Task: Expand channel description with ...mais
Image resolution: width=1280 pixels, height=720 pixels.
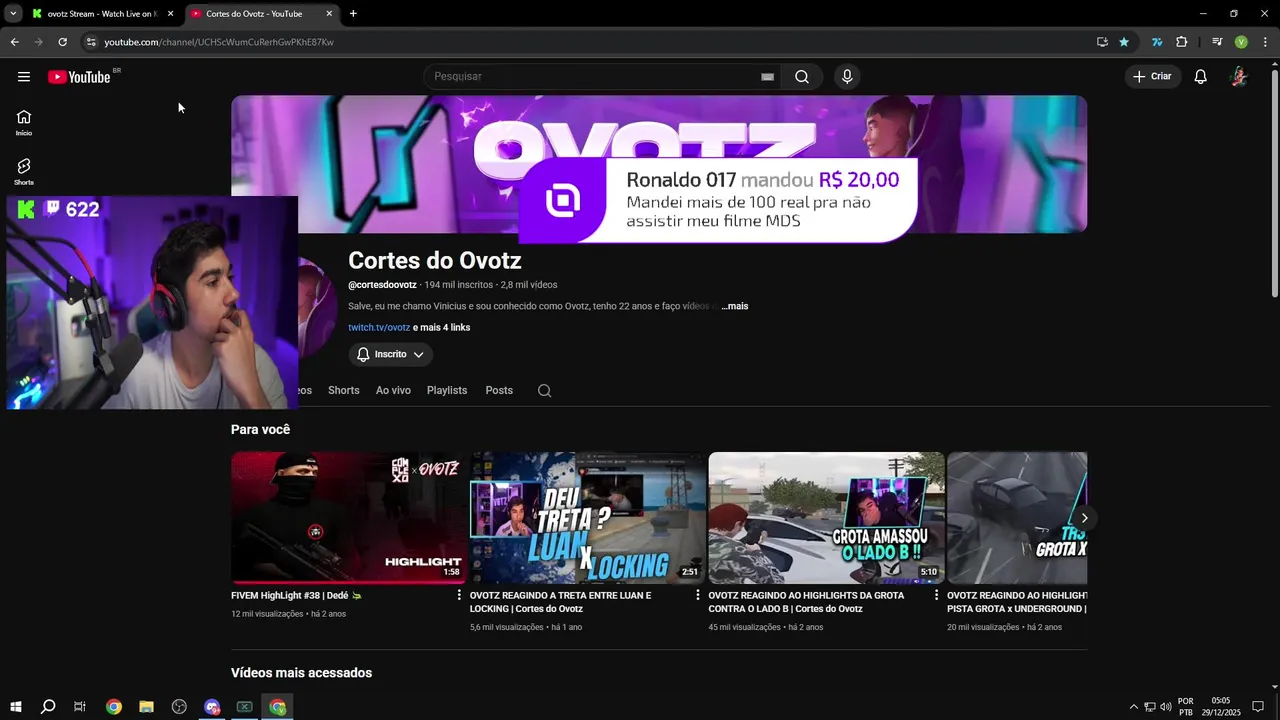Action: (735, 306)
